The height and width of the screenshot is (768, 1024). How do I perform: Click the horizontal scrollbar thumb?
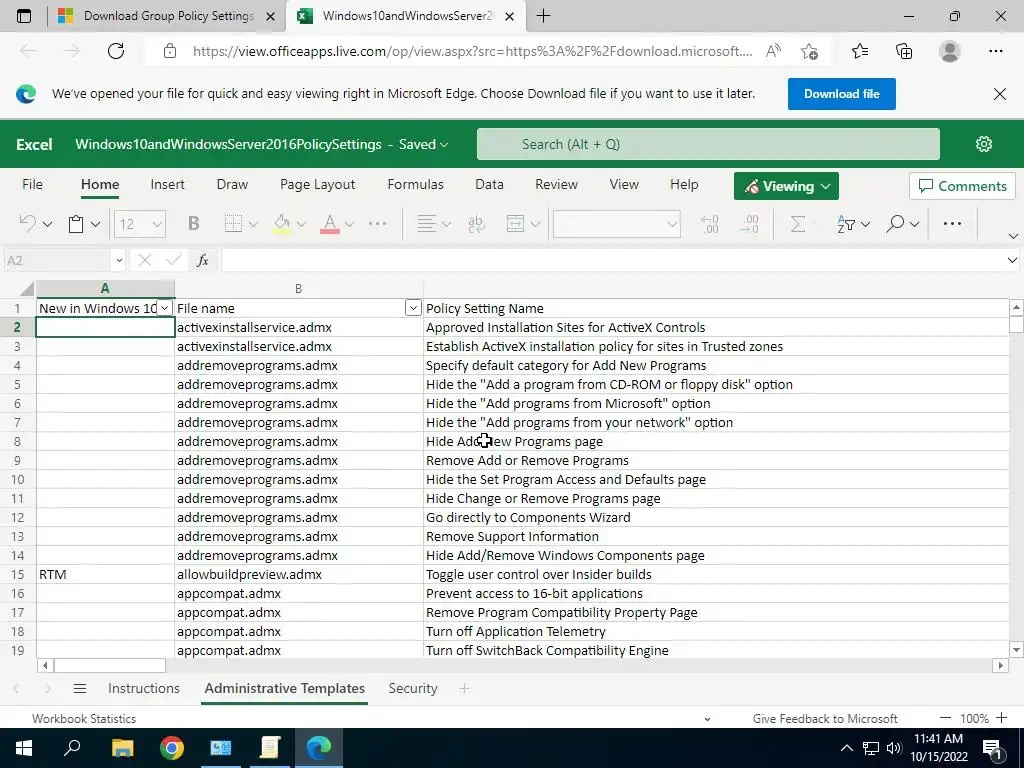tap(110, 665)
